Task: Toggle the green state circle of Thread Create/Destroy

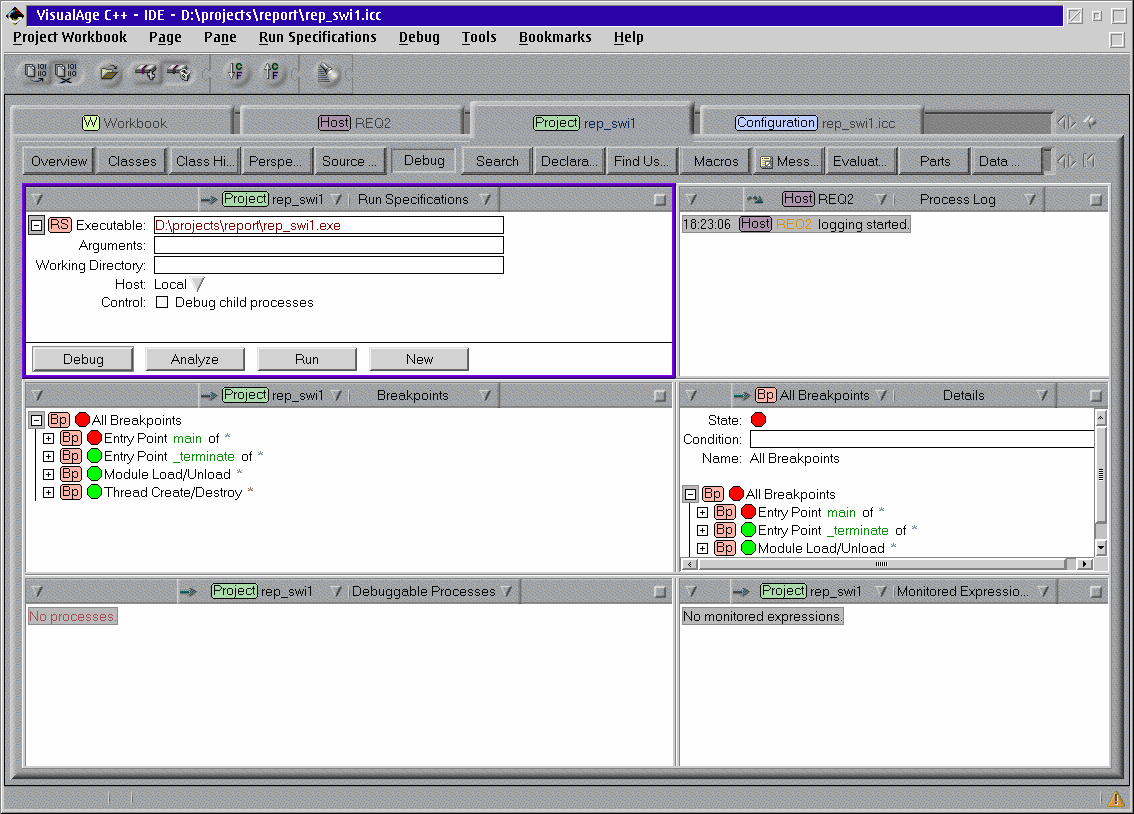Action: click(x=94, y=492)
